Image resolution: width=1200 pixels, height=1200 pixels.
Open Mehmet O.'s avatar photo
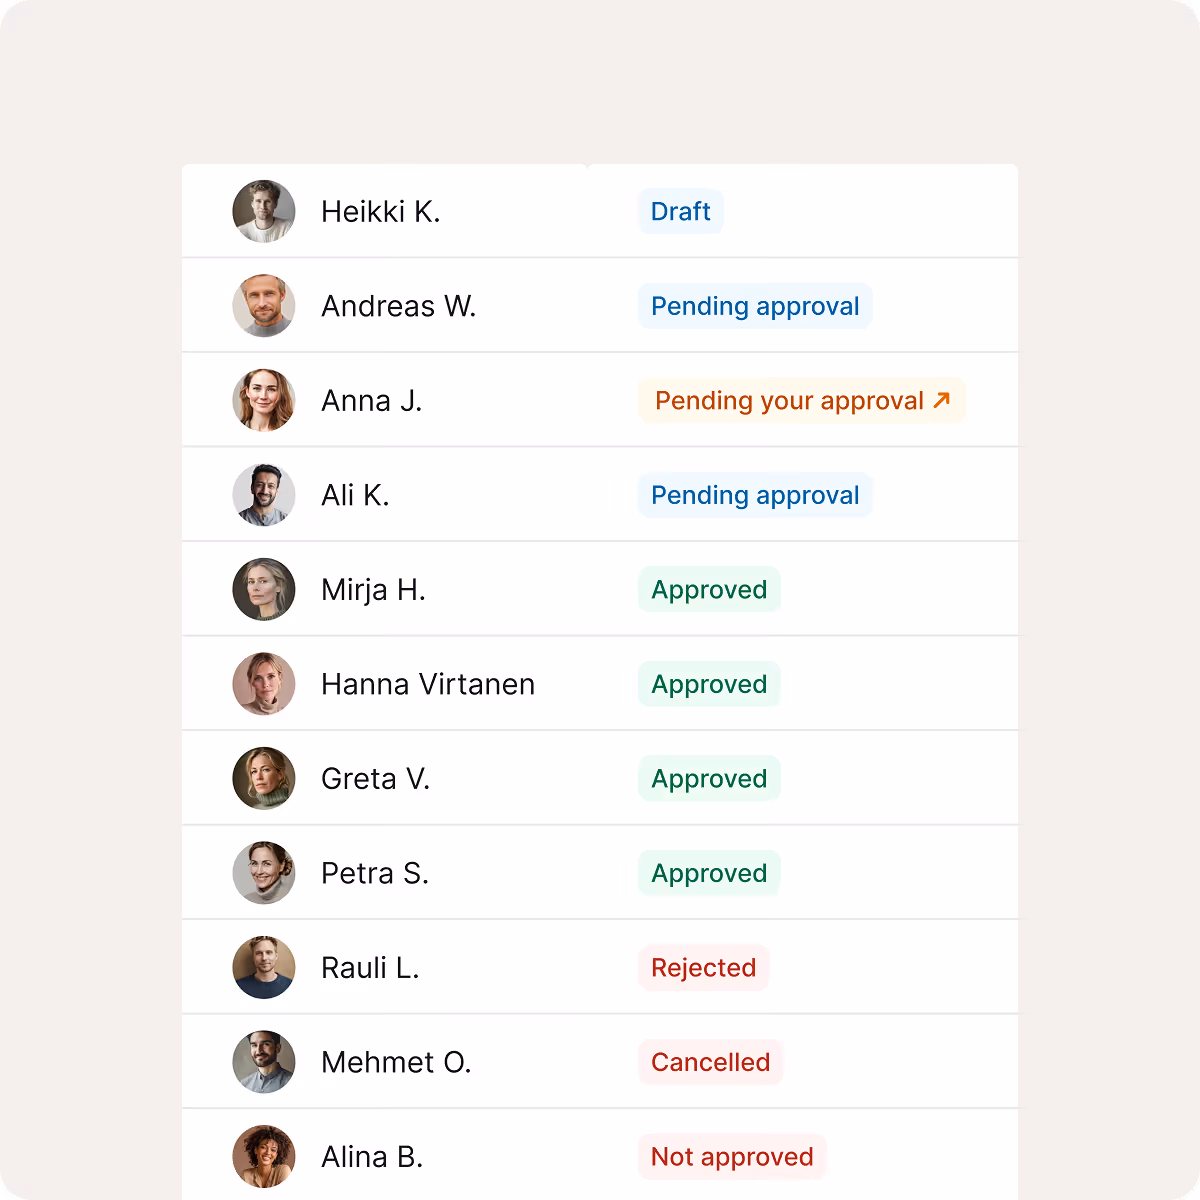pos(264,1062)
